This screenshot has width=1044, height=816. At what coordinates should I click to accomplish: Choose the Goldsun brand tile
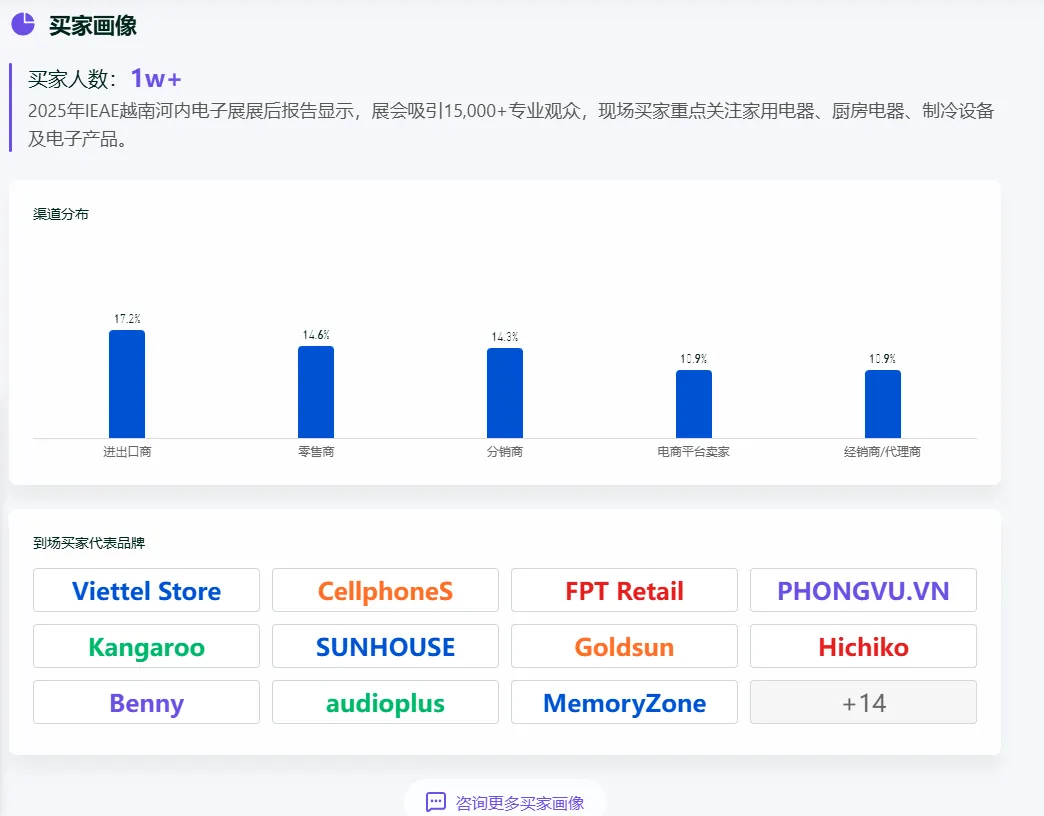625,646
